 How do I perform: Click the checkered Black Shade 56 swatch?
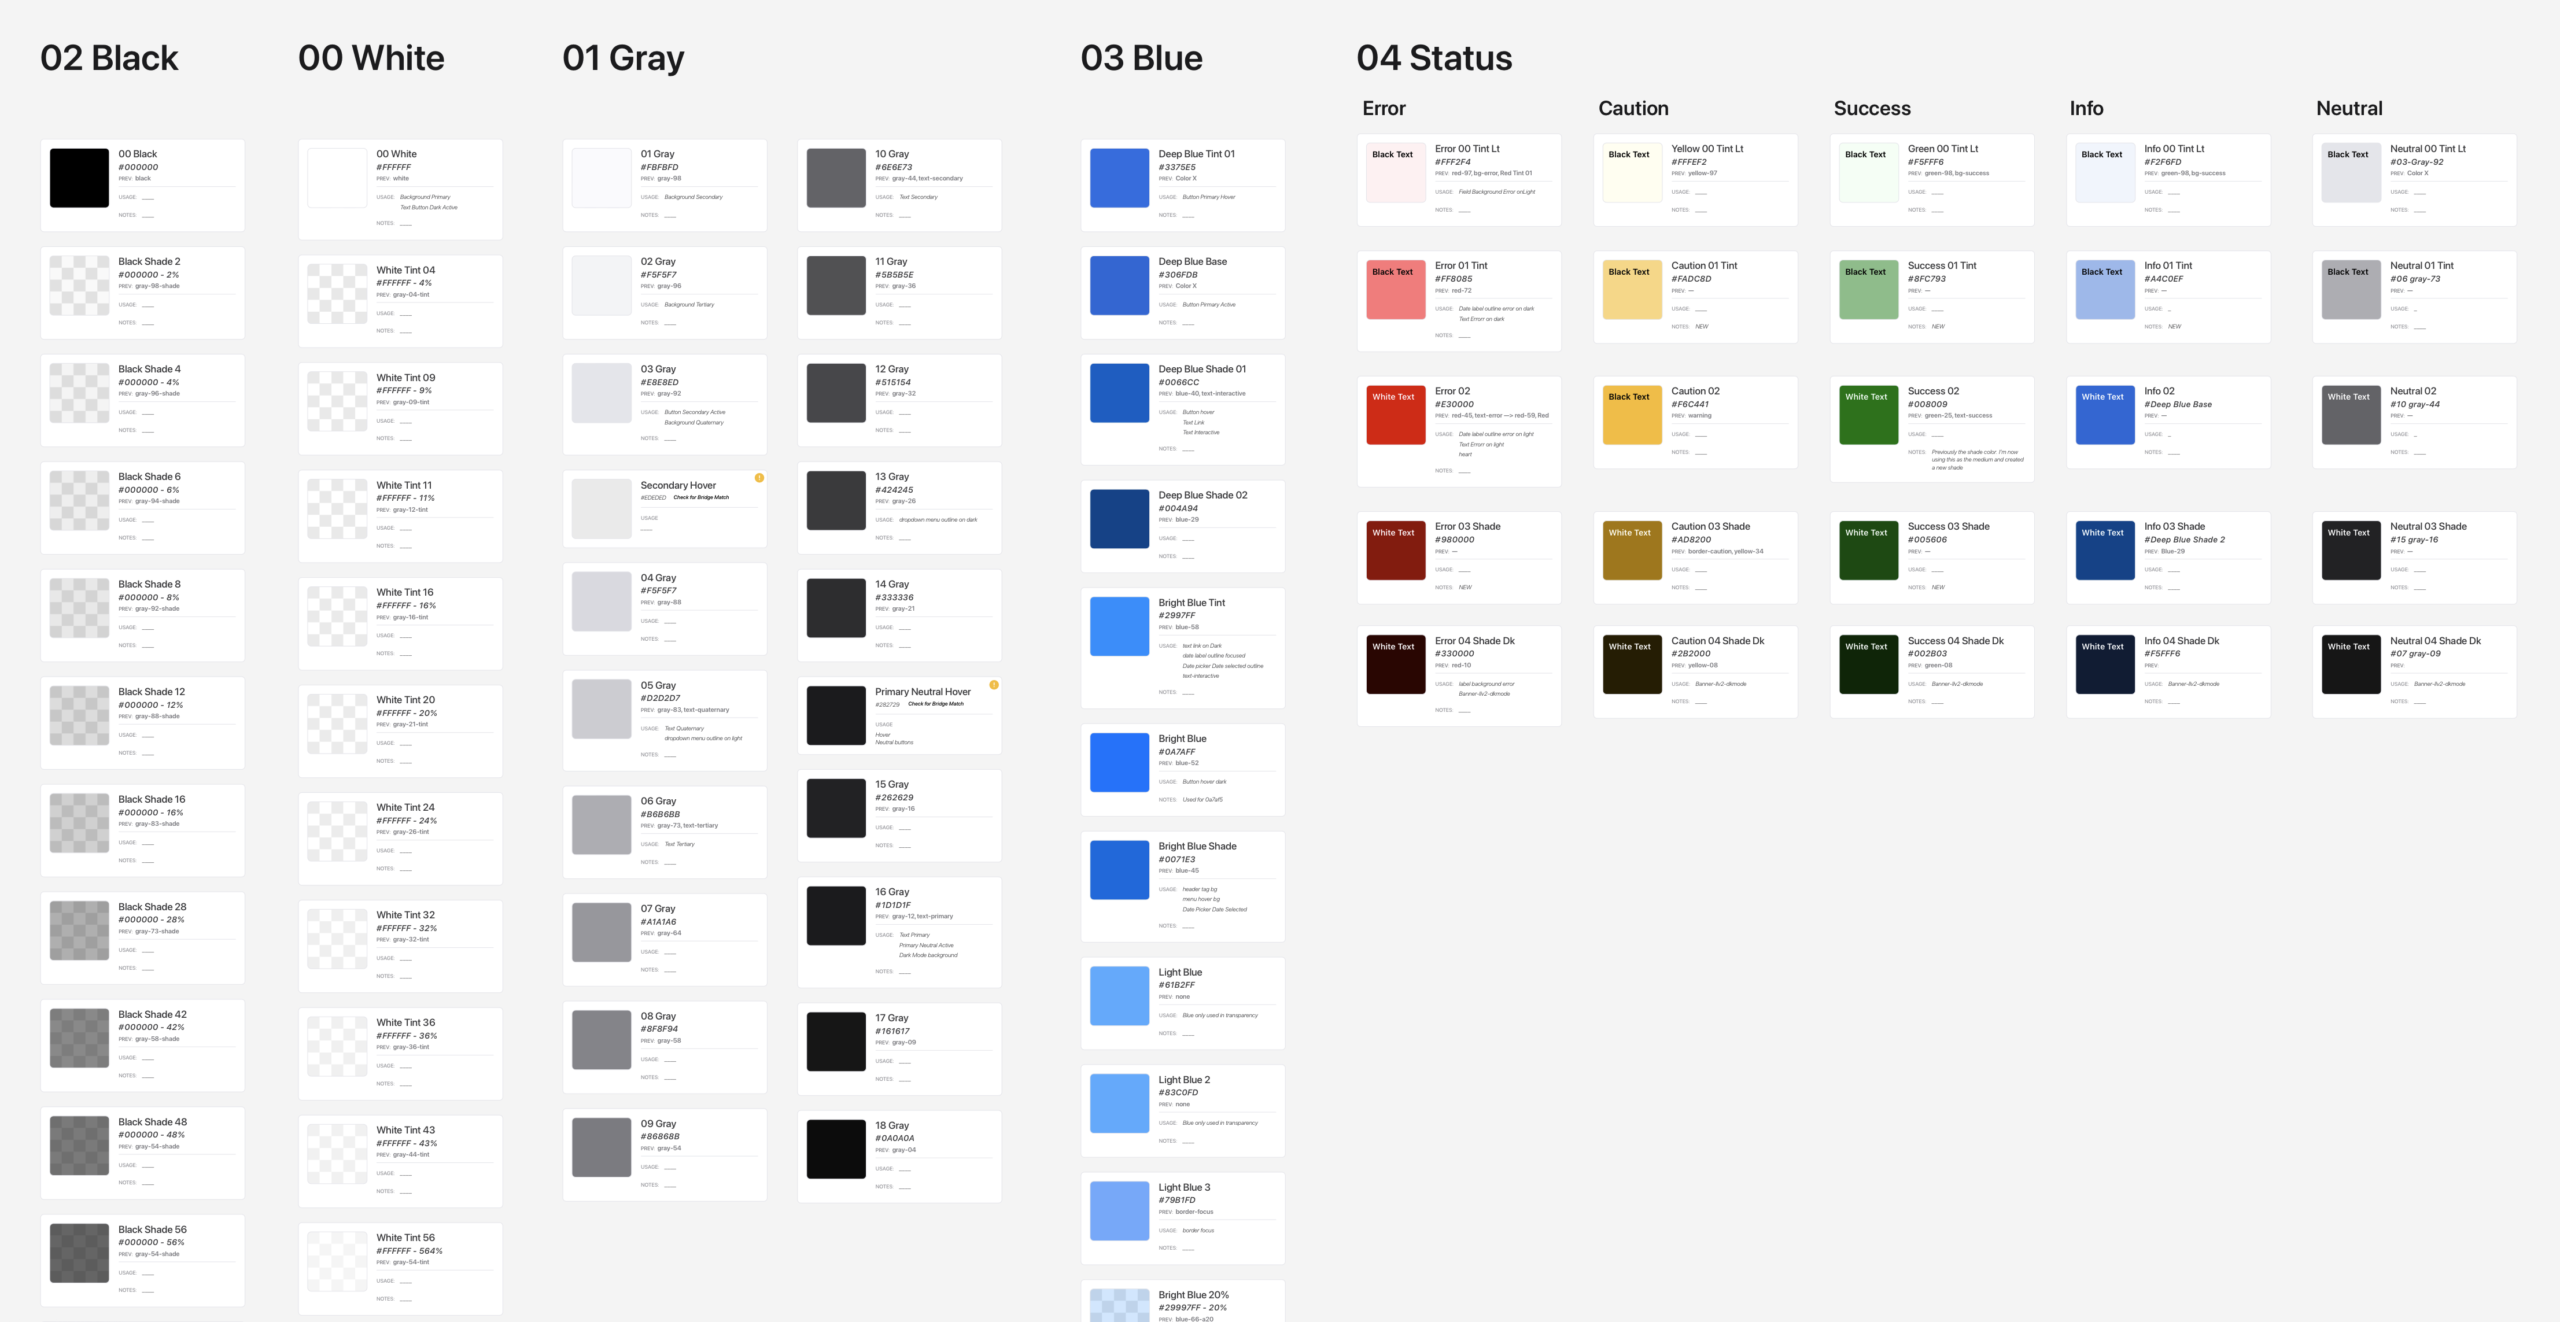coord(78,1253)
